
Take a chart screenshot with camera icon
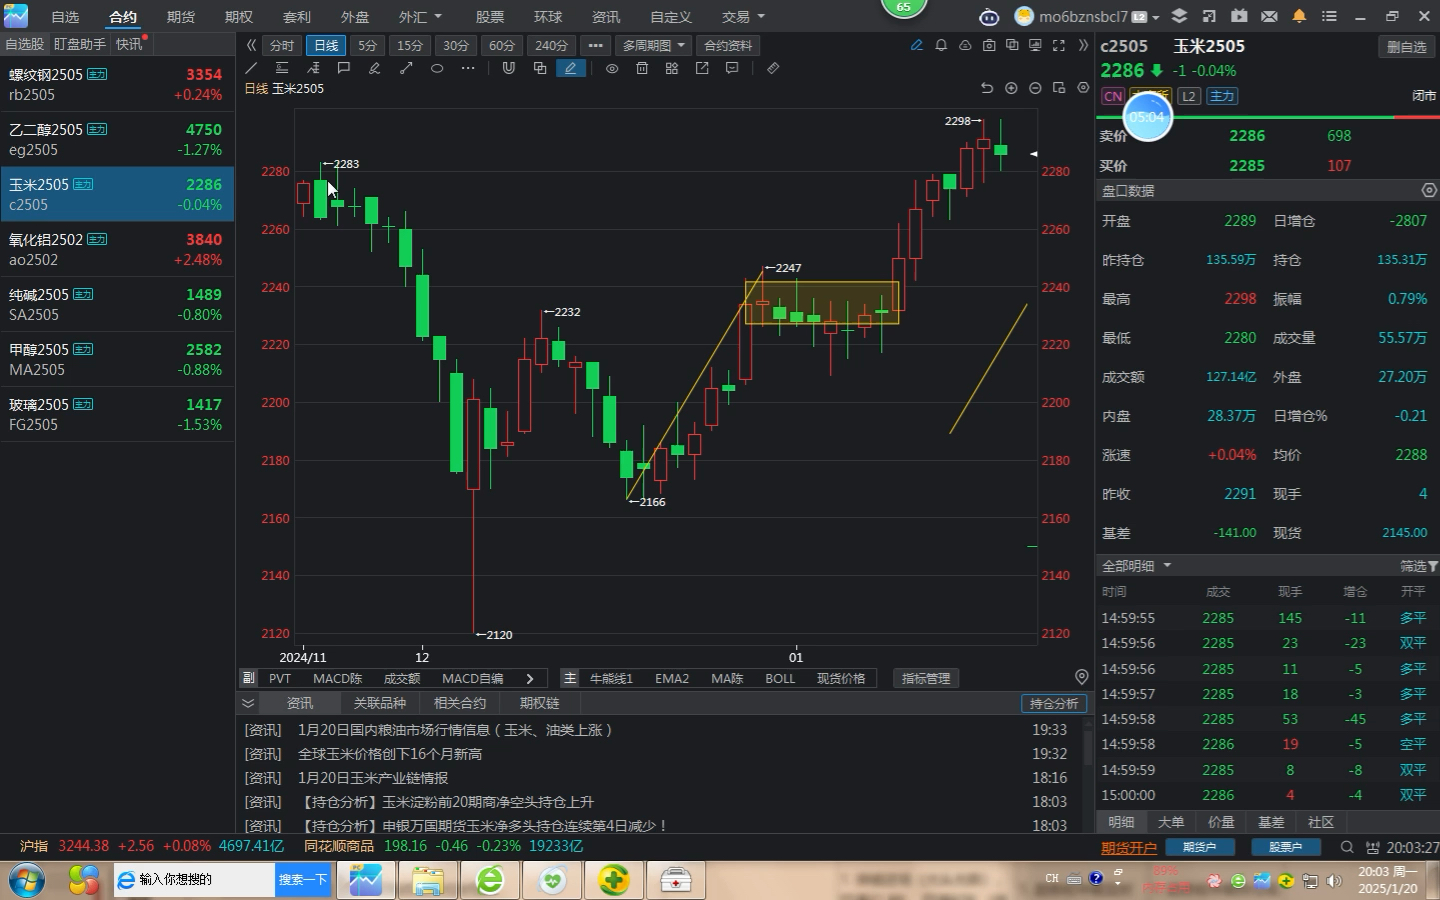point(989,45)
